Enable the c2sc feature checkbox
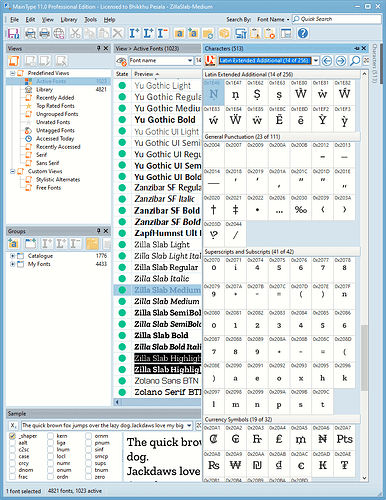Screen dimensions: 386x500 click(12, 450)
